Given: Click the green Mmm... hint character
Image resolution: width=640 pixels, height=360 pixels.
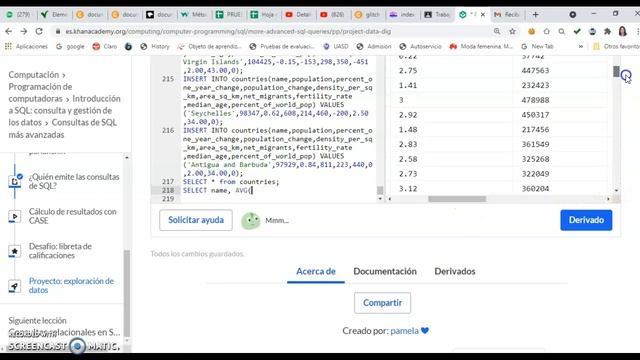Looking at the screenshot, I should coord(251,220).
